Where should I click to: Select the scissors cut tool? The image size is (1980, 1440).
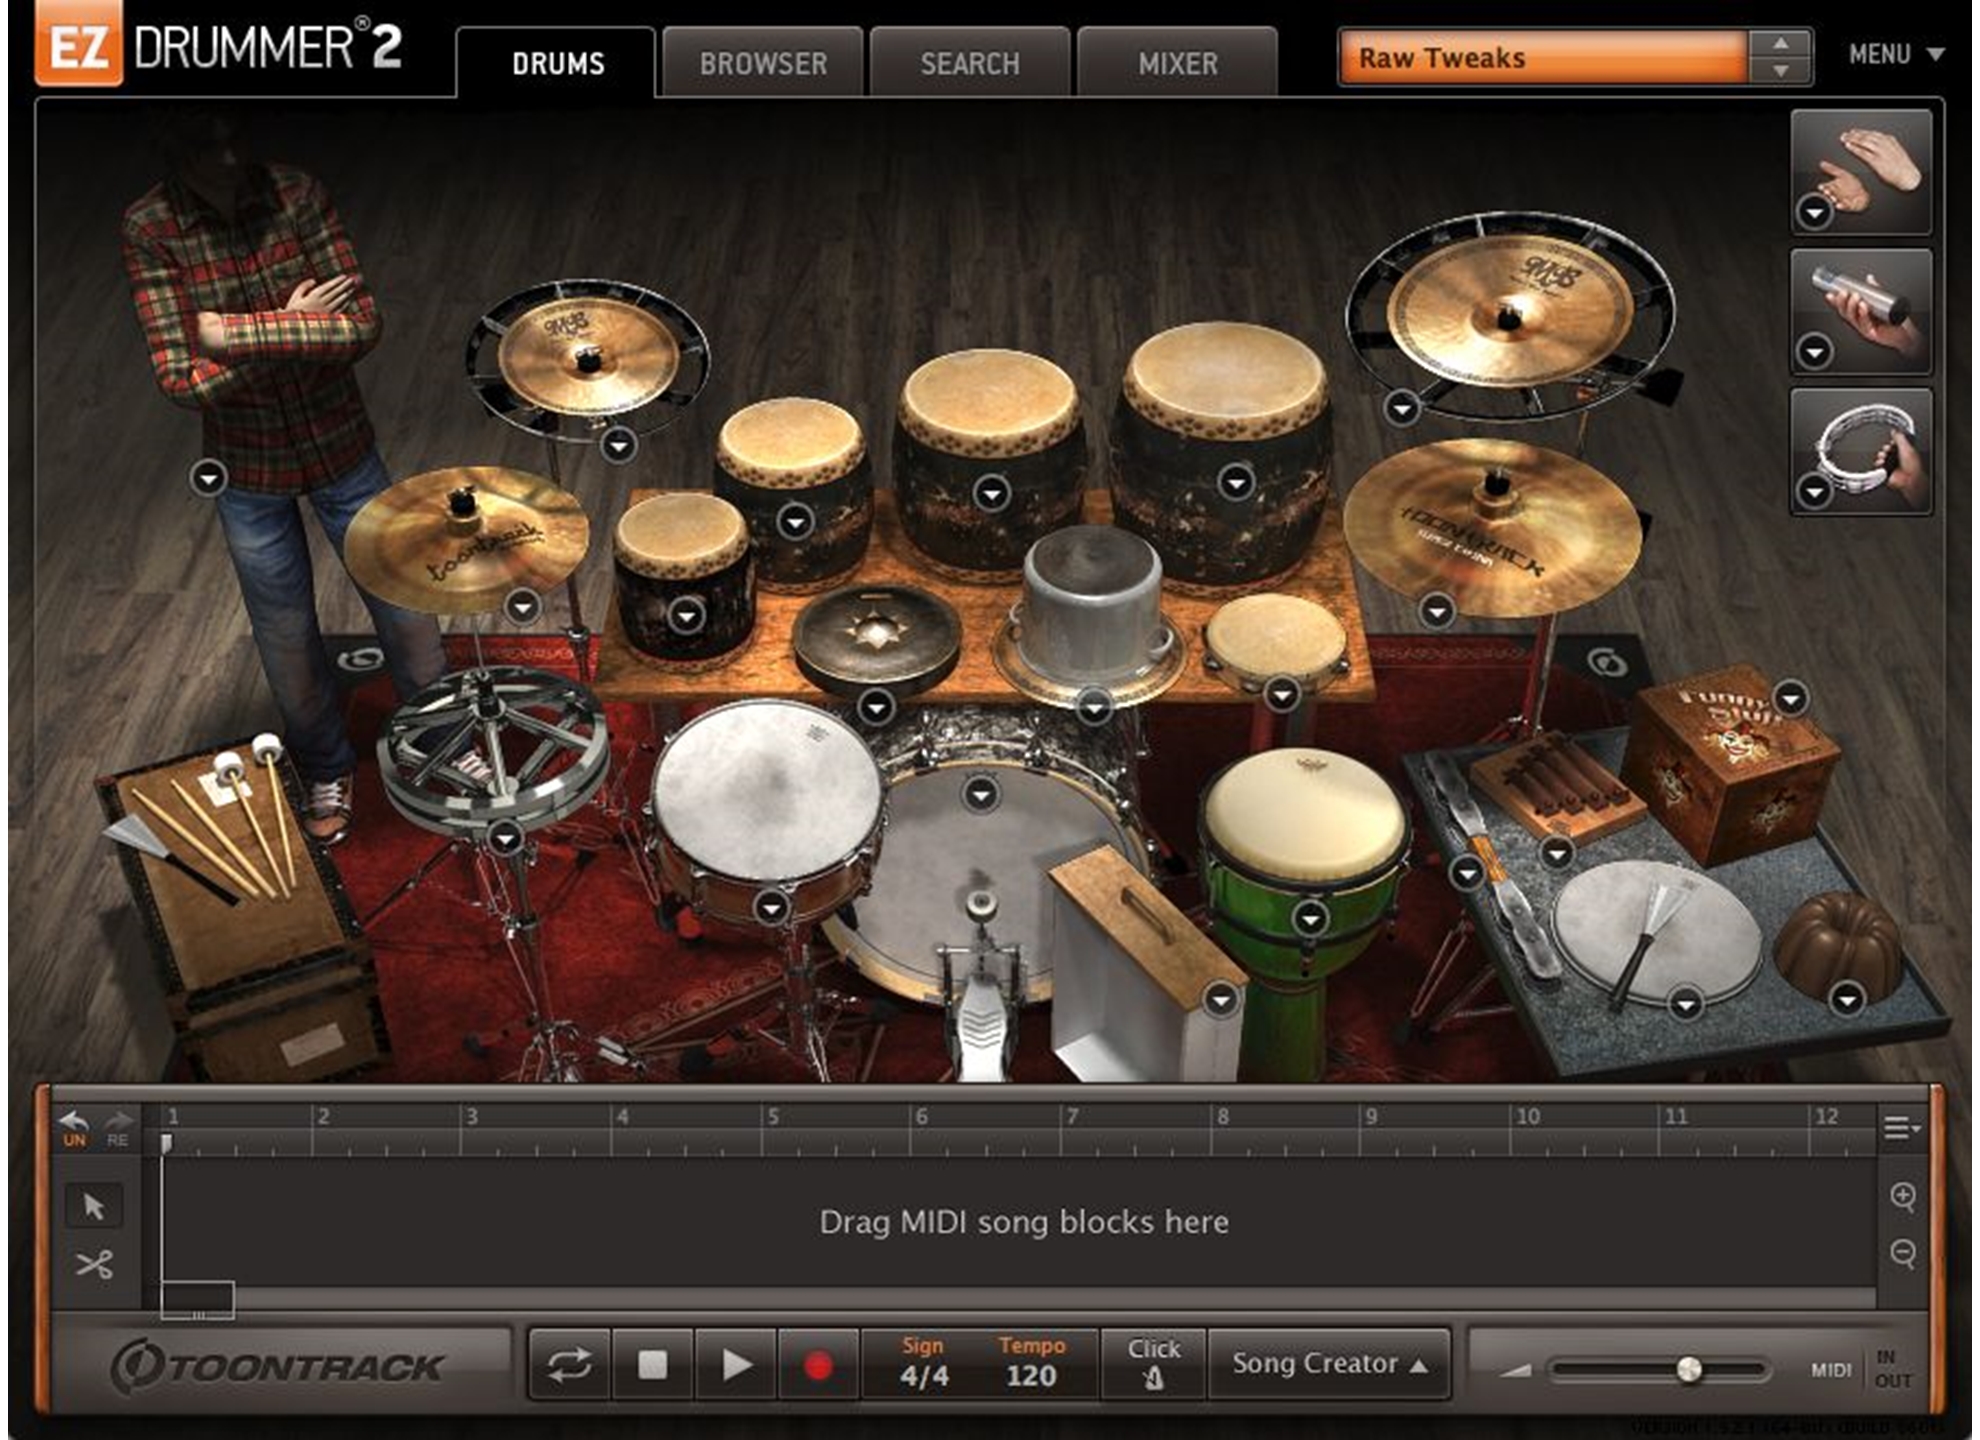(94, 1265)
